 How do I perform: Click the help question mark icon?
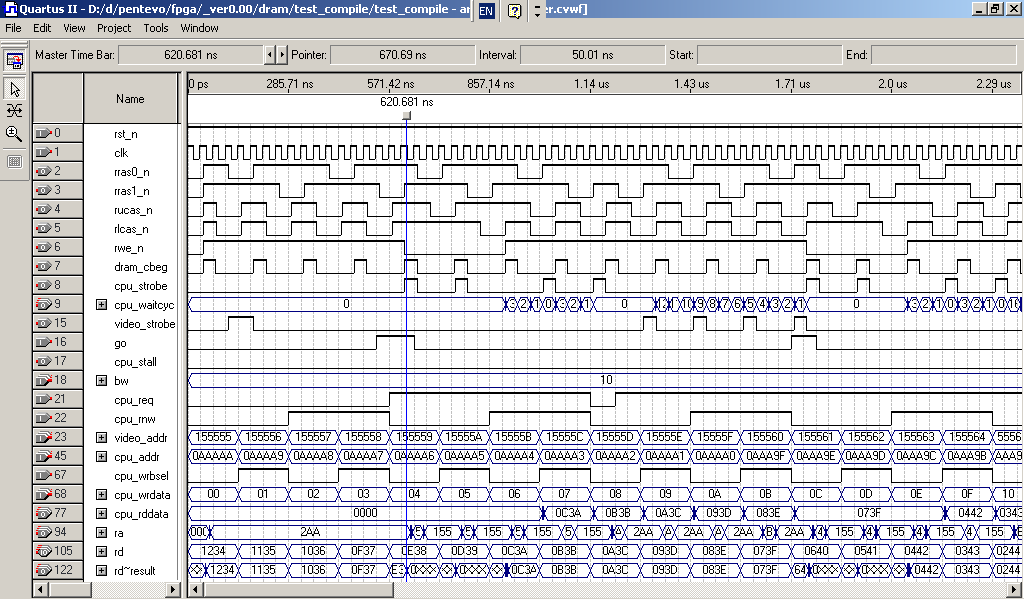514,11
